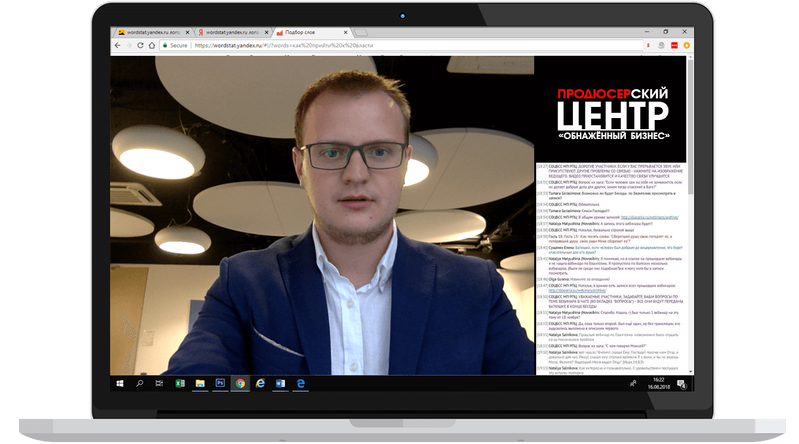Reload the wordstat page

(x=140, y=45)
